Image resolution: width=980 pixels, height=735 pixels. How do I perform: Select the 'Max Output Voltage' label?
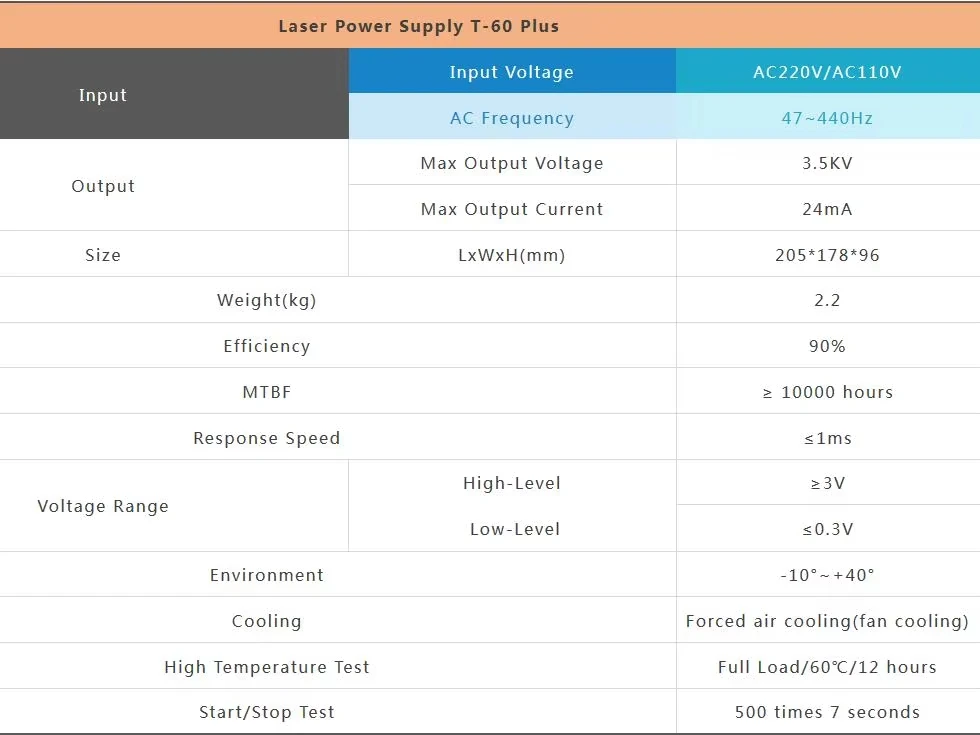512,163
